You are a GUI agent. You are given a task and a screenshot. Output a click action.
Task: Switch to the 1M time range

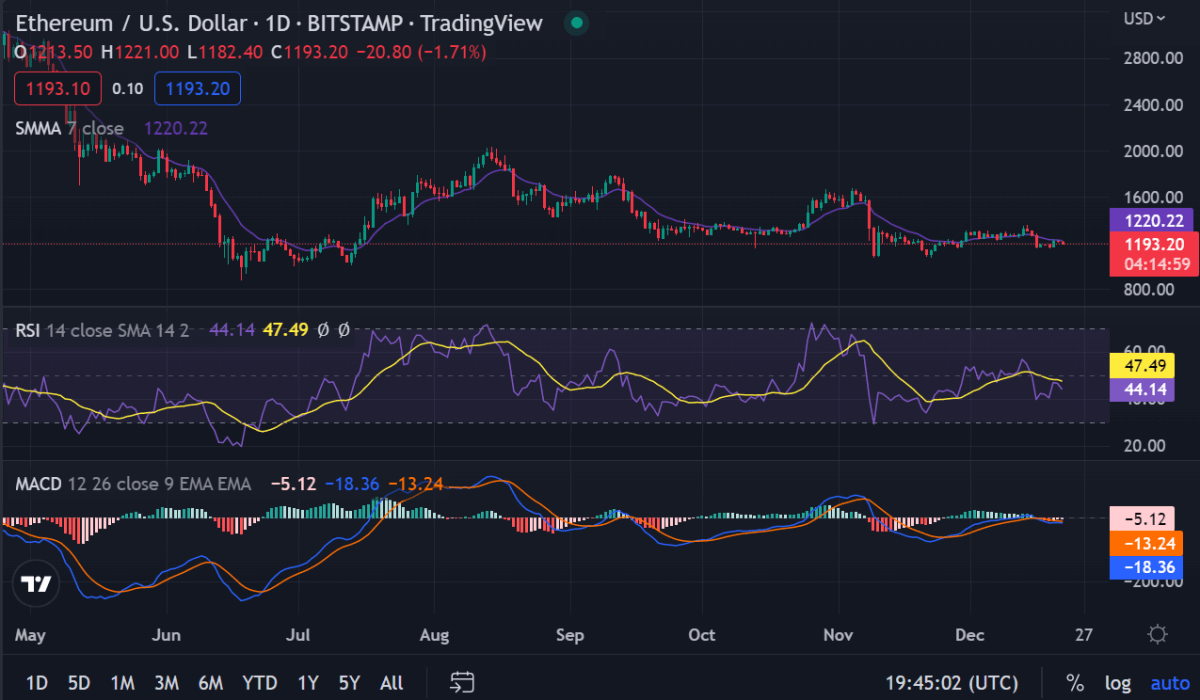pyautogui.click(x=122, y=683)
